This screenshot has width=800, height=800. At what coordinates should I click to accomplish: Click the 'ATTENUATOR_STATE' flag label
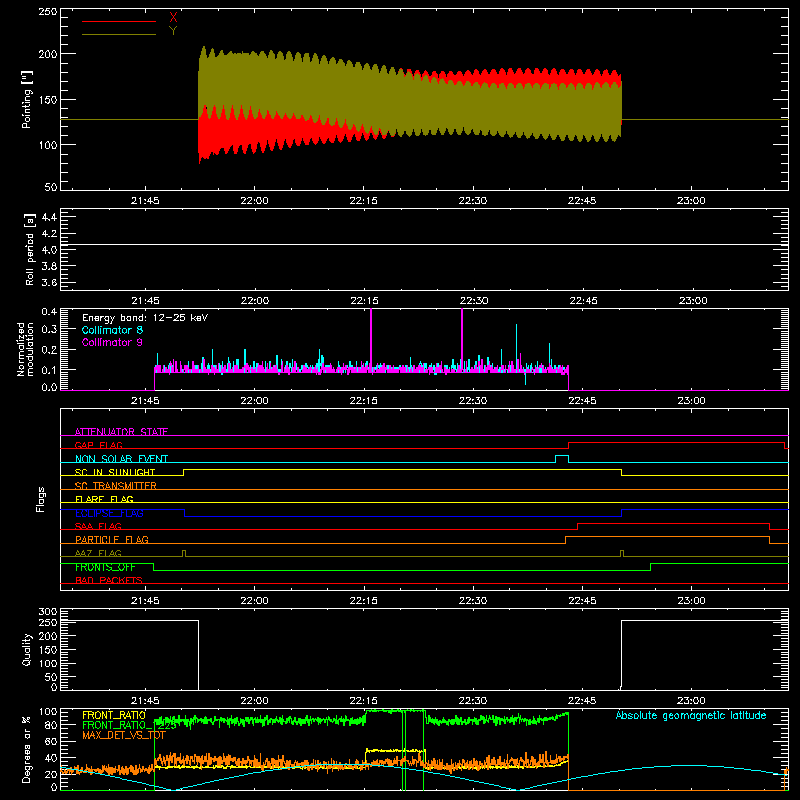(121, 432)
